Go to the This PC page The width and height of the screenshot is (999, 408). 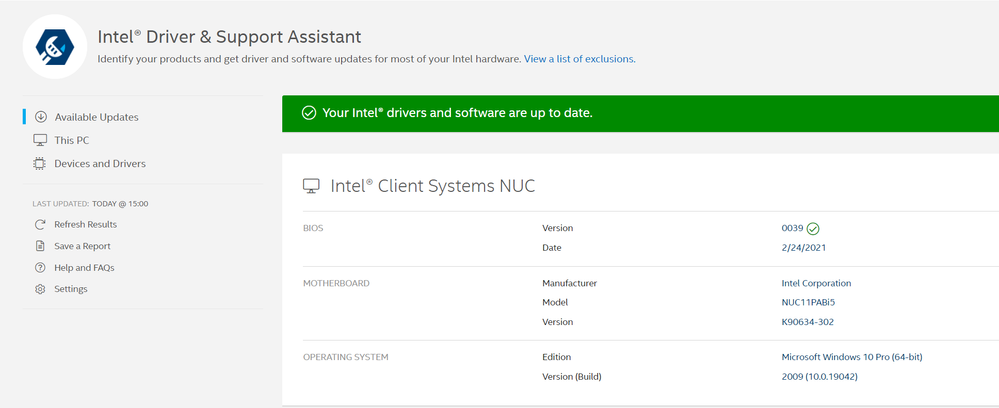(x=72, y=140)
